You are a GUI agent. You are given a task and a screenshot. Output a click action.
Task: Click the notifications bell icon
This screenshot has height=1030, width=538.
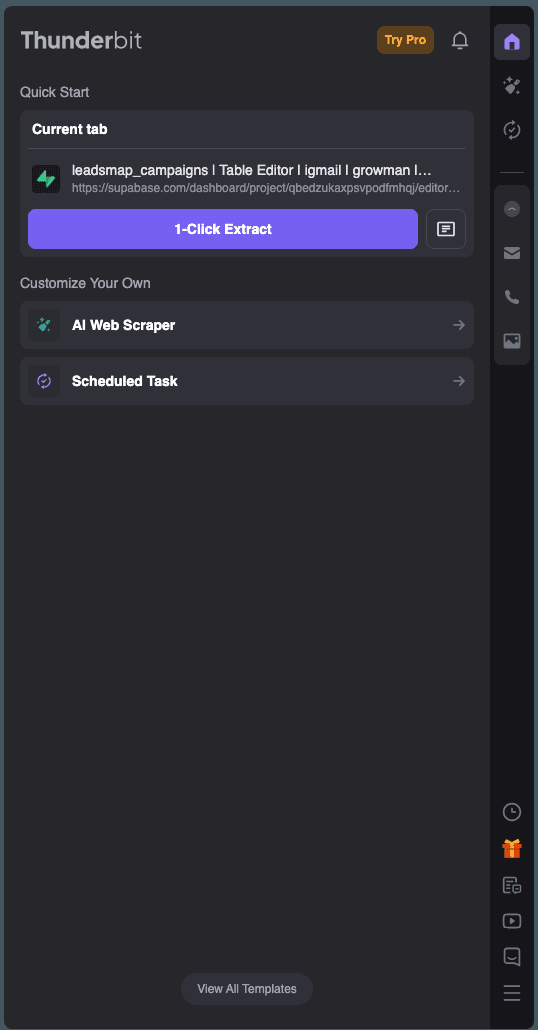point(460,41)
